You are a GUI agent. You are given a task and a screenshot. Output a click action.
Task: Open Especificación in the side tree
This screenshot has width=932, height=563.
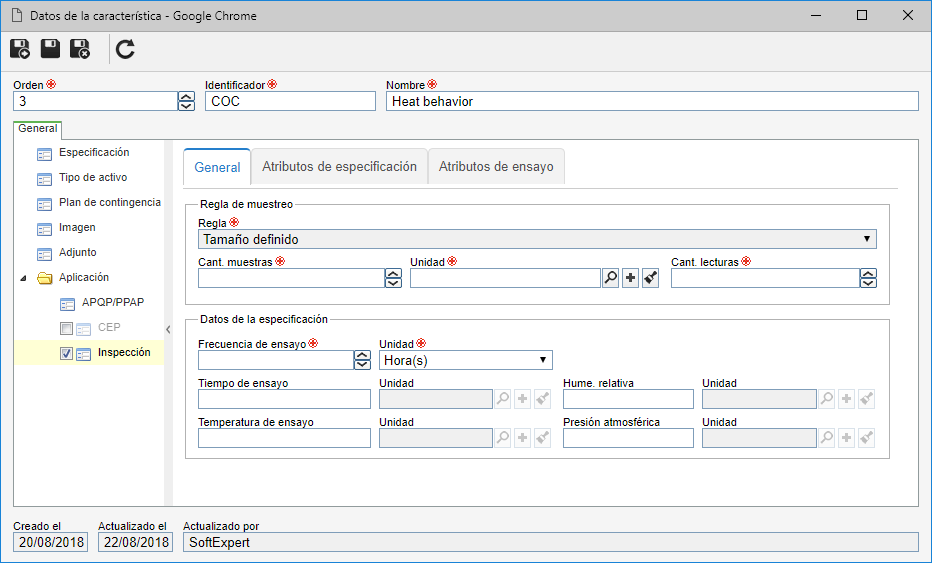[94, 153]
